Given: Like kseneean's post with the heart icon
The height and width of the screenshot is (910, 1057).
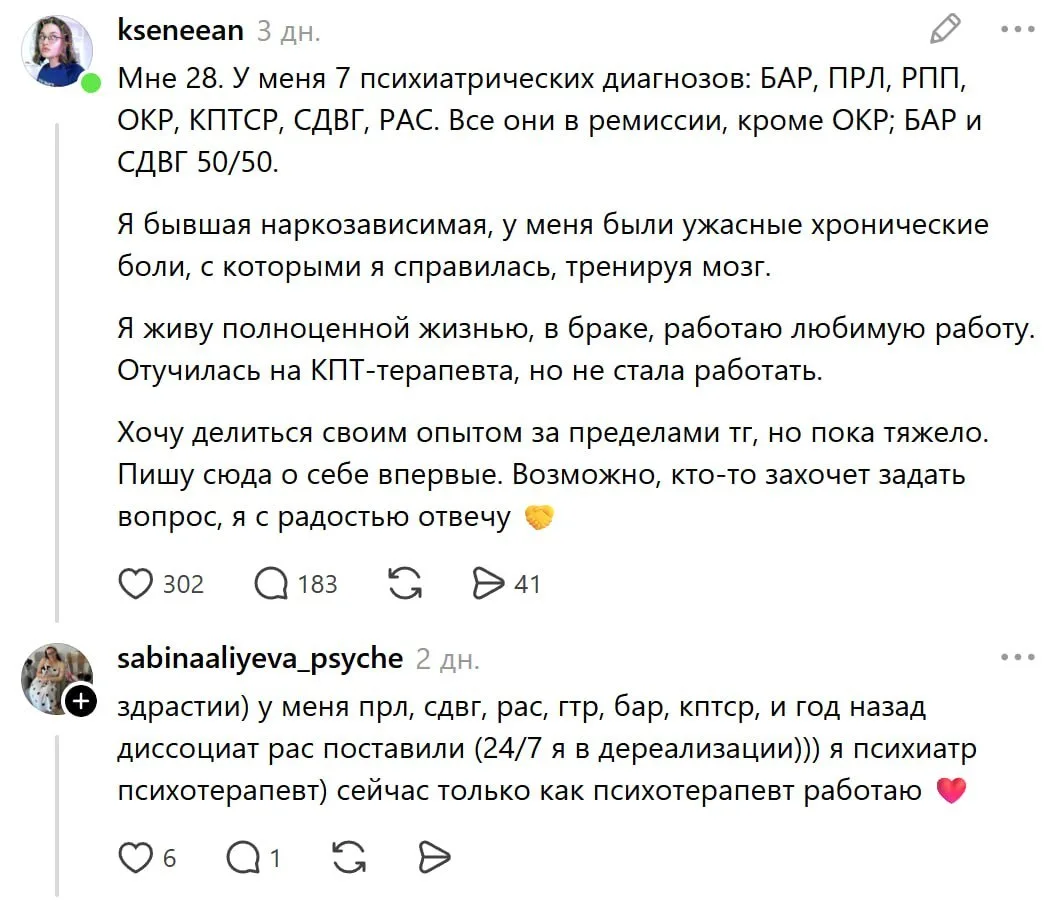Looking at the screenshot, I should pyautogui.click(x=135, y=583).
